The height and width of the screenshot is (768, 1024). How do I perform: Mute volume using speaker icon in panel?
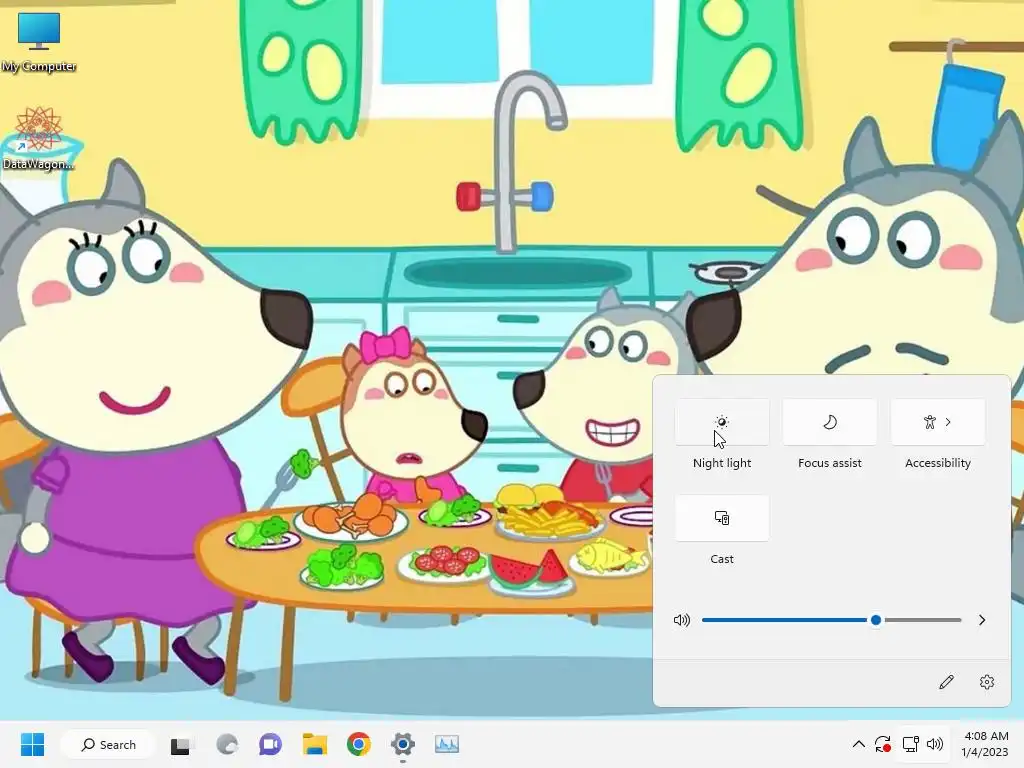click(x=681, y=620)
